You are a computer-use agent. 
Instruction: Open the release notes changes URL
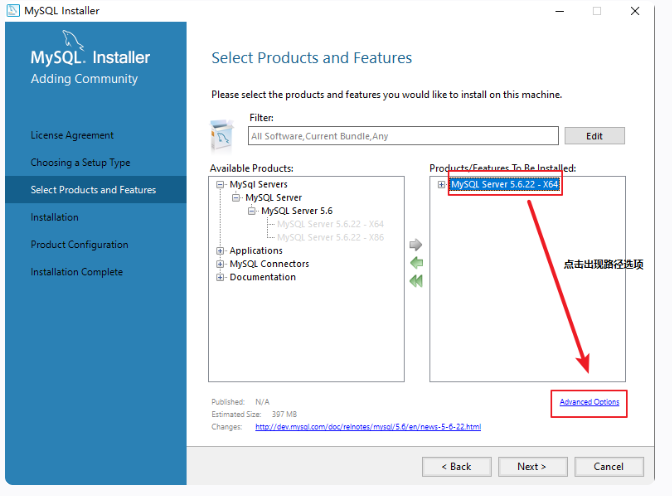[x=368, y=427]
